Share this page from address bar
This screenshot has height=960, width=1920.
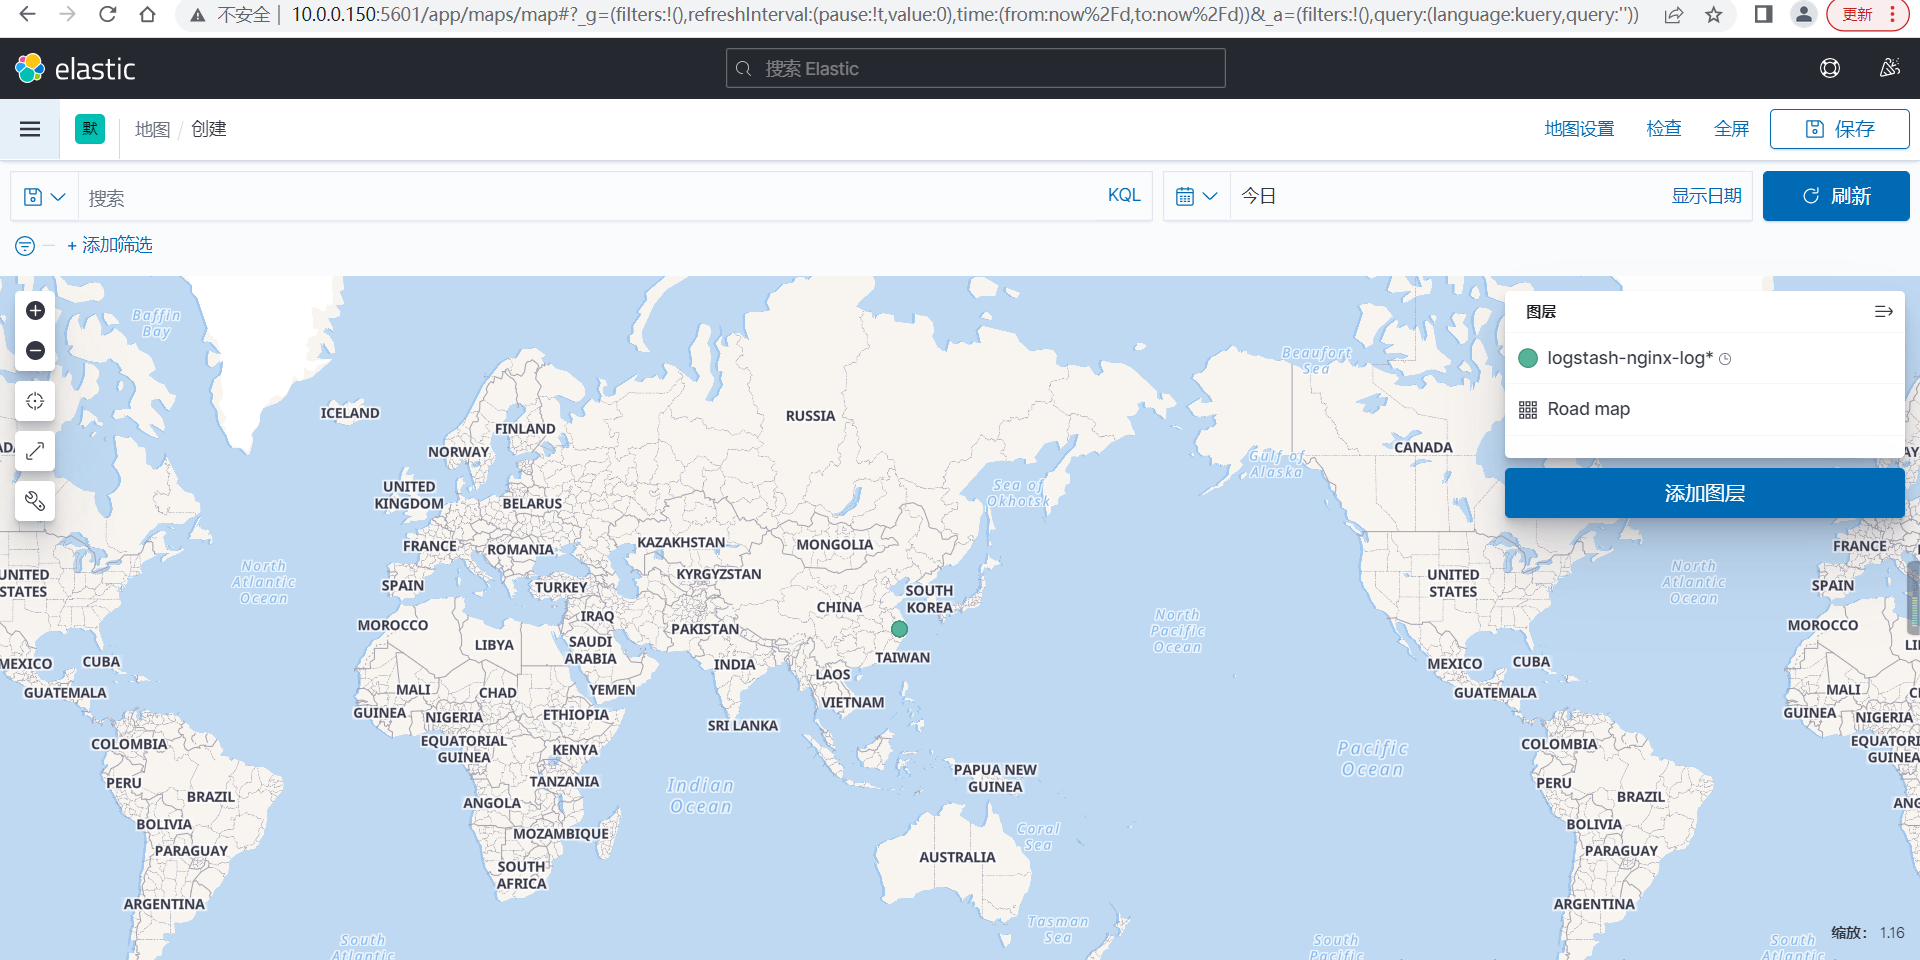(x=1674, y=14)
